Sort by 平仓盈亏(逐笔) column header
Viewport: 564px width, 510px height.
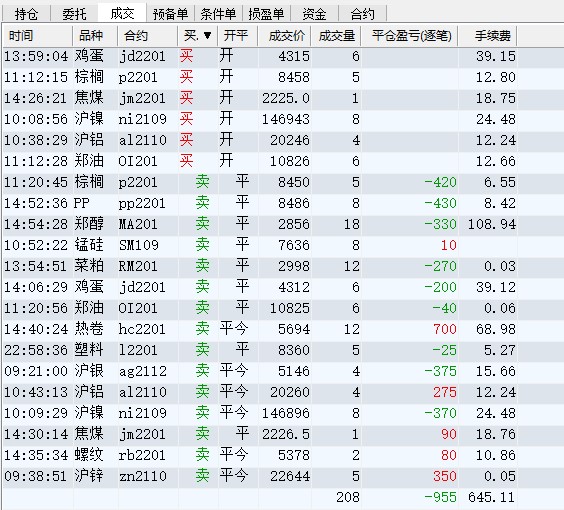pos(410,36)
